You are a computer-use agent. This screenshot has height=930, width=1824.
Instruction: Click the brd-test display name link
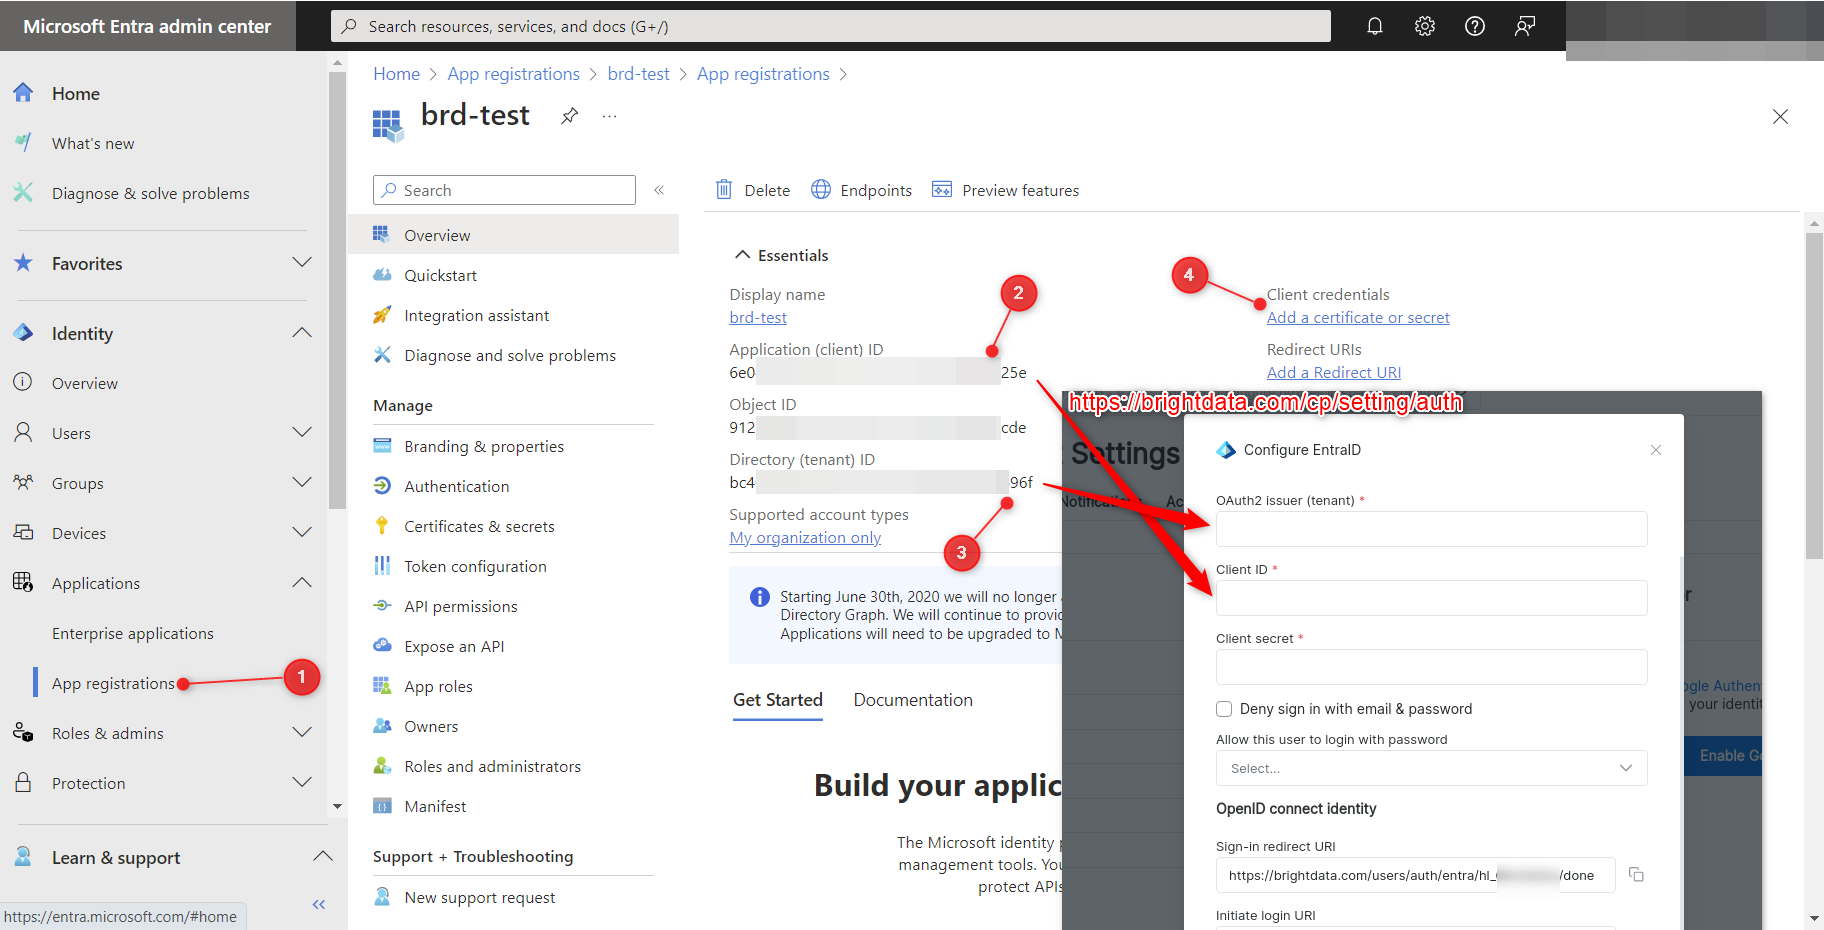click(758, 318)
